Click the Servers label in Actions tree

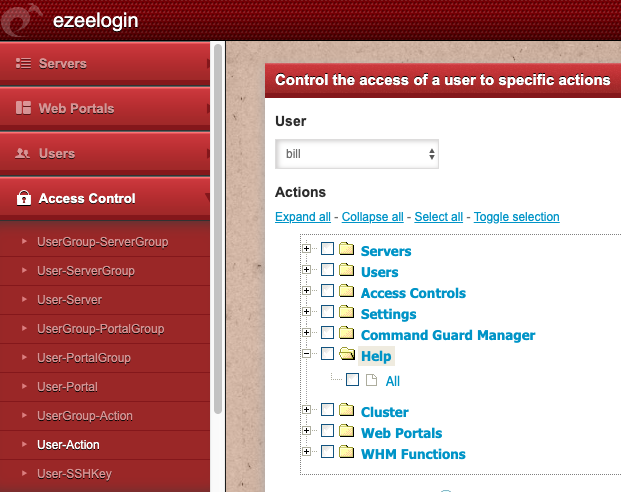click(386, 251)
